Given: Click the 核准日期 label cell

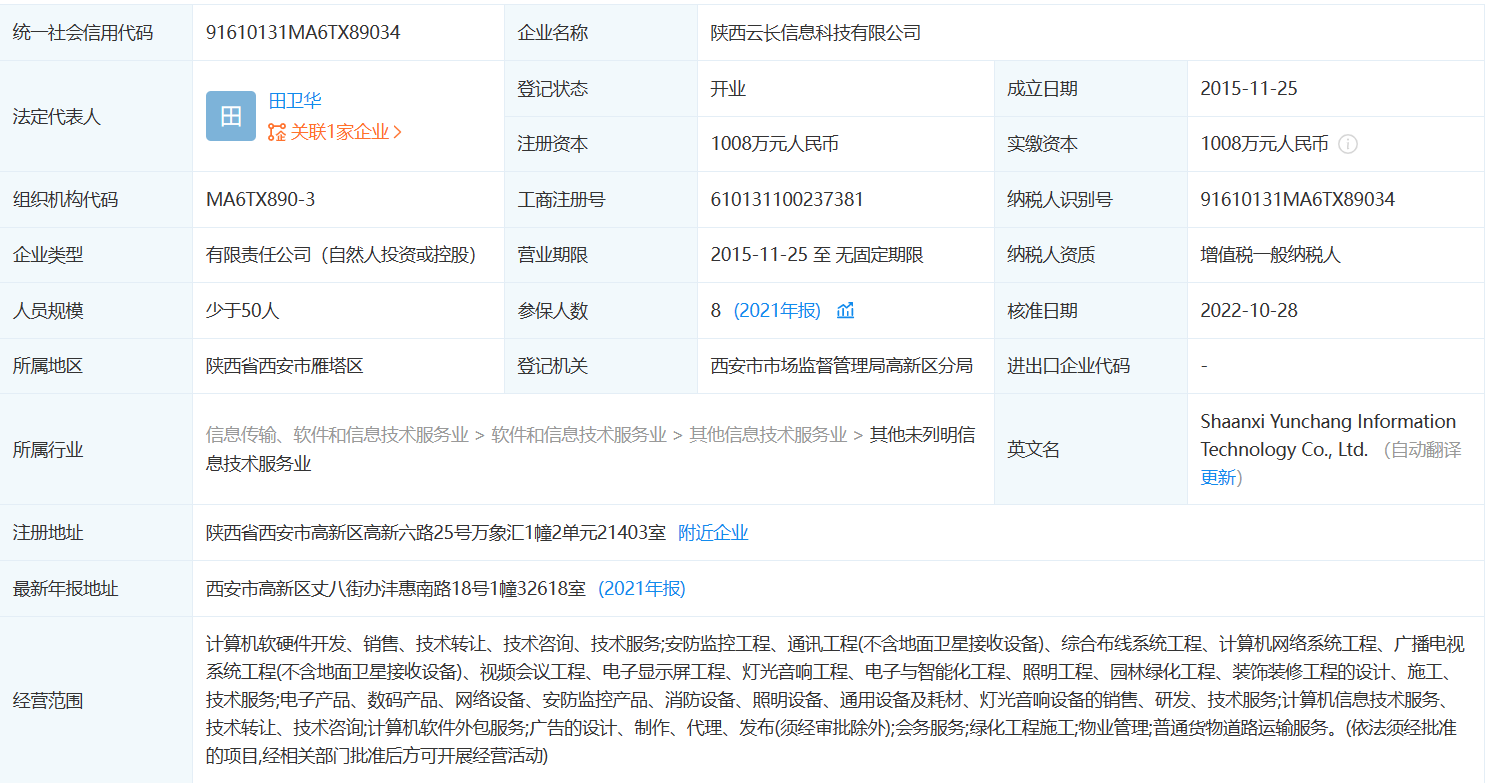Looking at the screenshot, I should [x=1091, y=310].
